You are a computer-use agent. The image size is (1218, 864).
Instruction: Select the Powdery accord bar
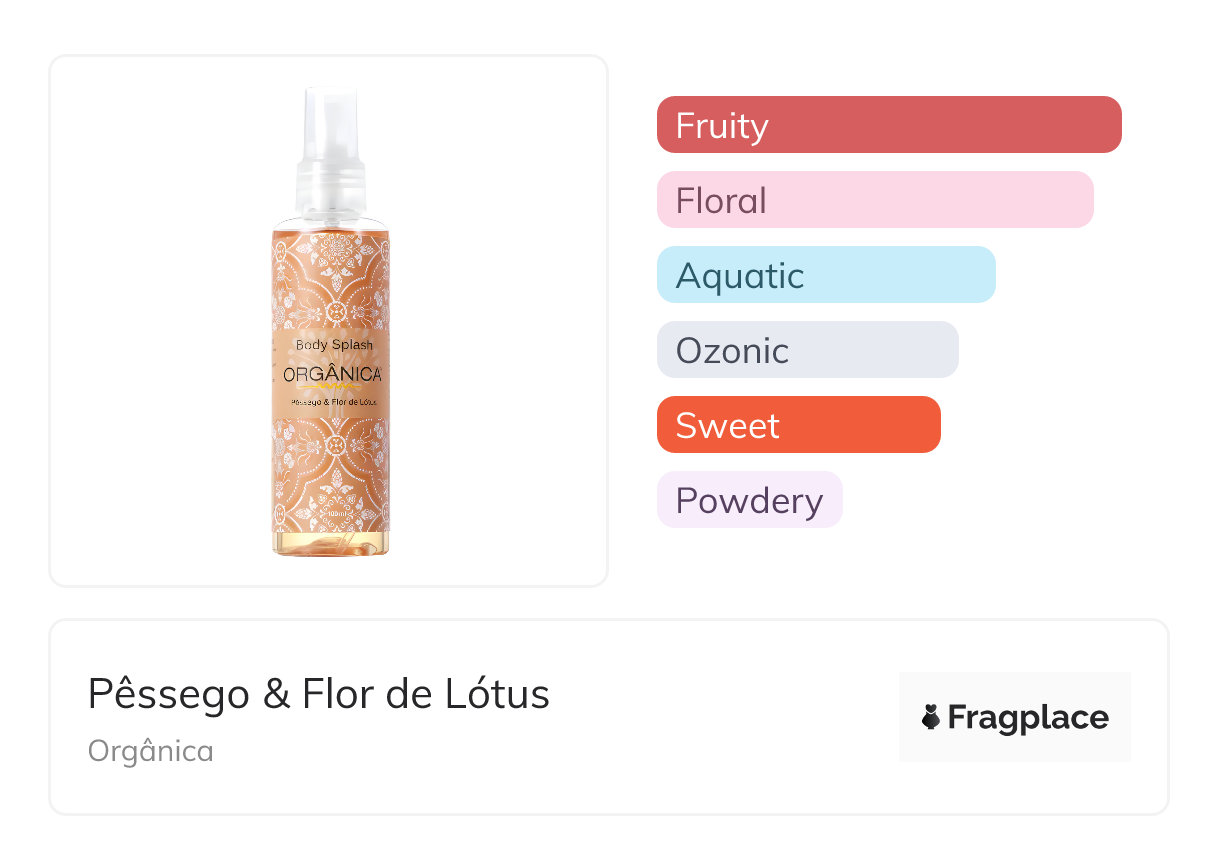[x=749, y=500]
